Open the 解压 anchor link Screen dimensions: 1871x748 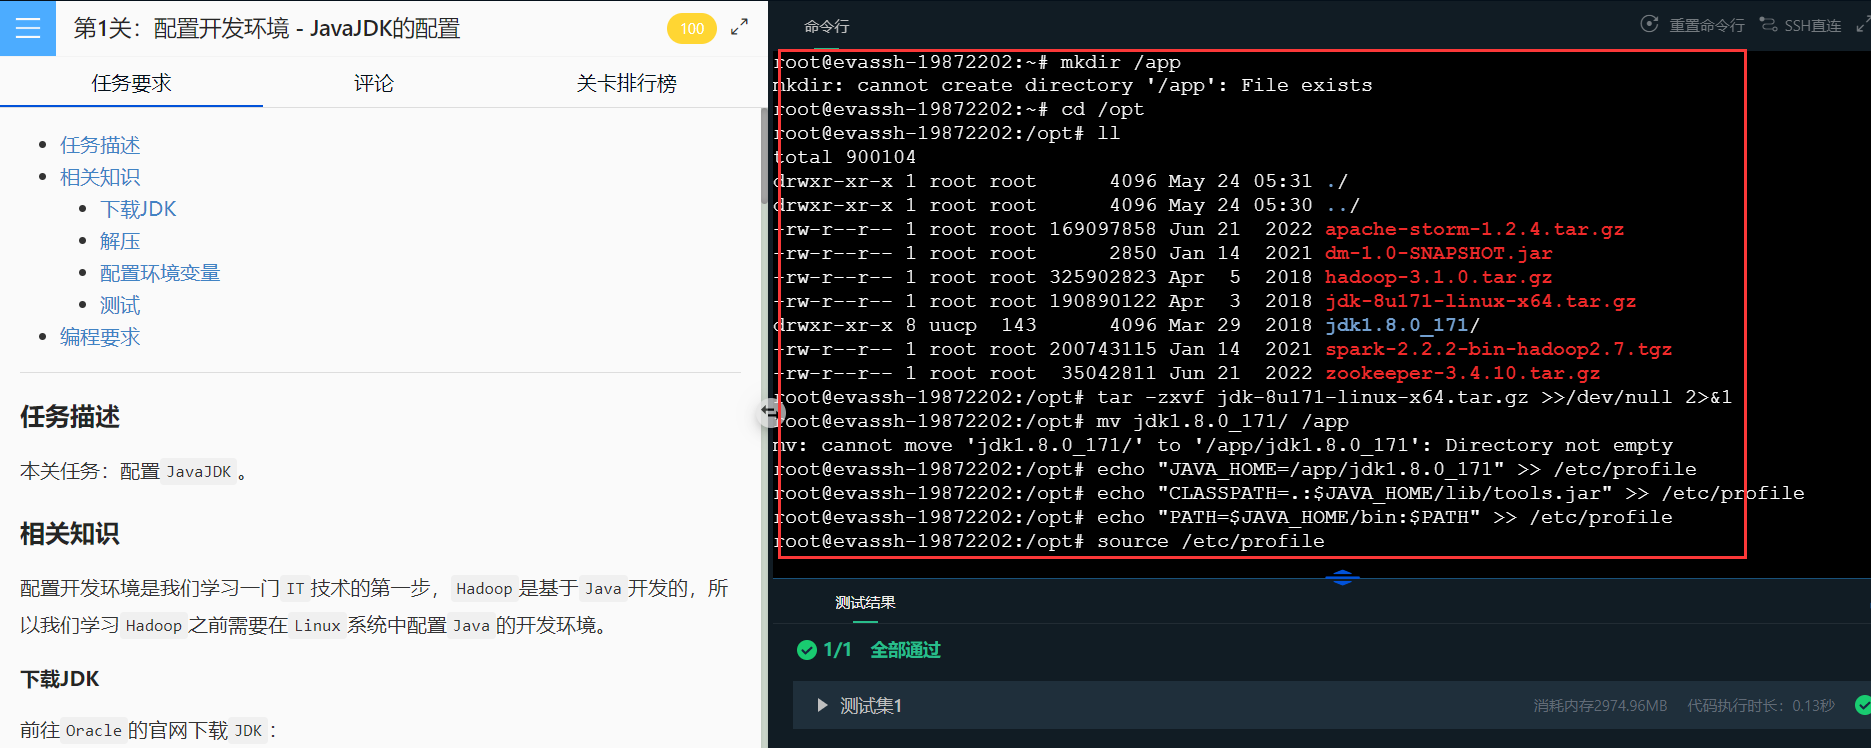tap(120, 241)
